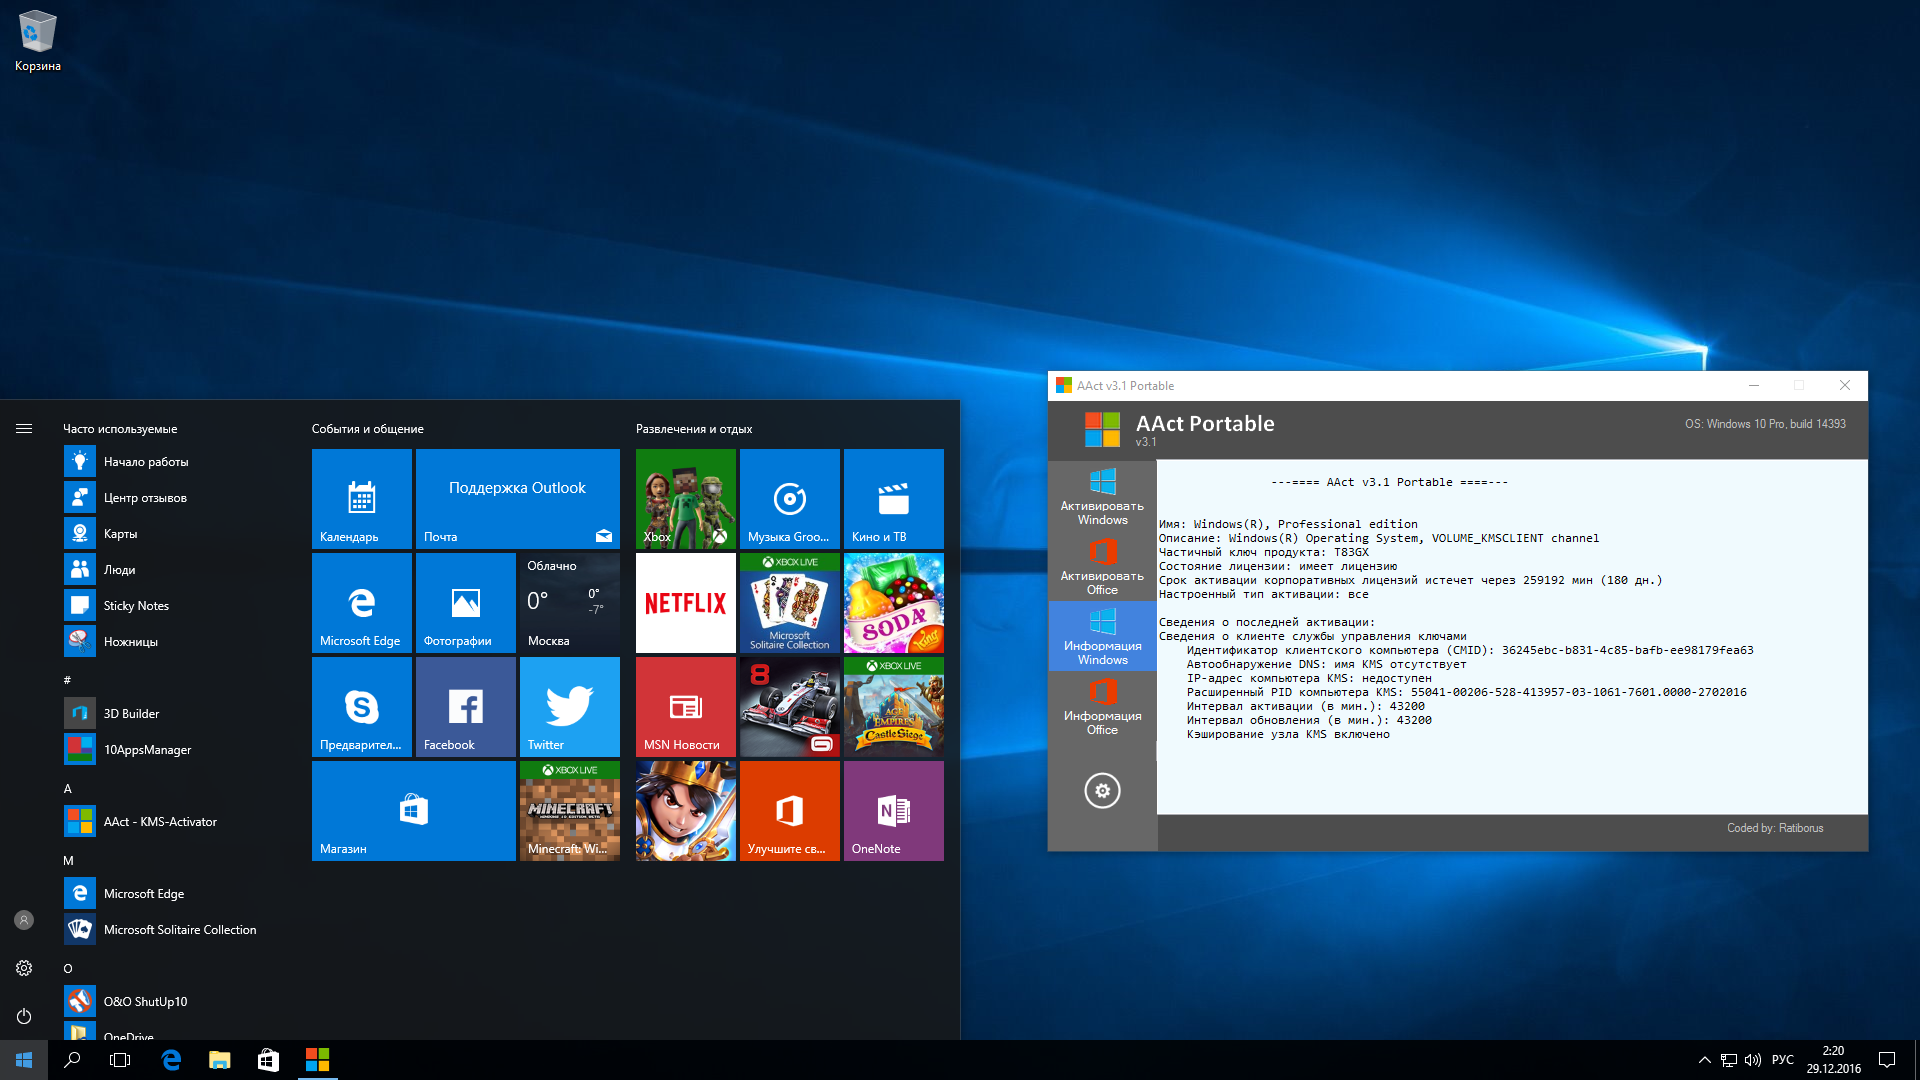The height and width of the screenshot is (1080, 1920).
Task: Open the Get Office tile
Action: point(790,811)
